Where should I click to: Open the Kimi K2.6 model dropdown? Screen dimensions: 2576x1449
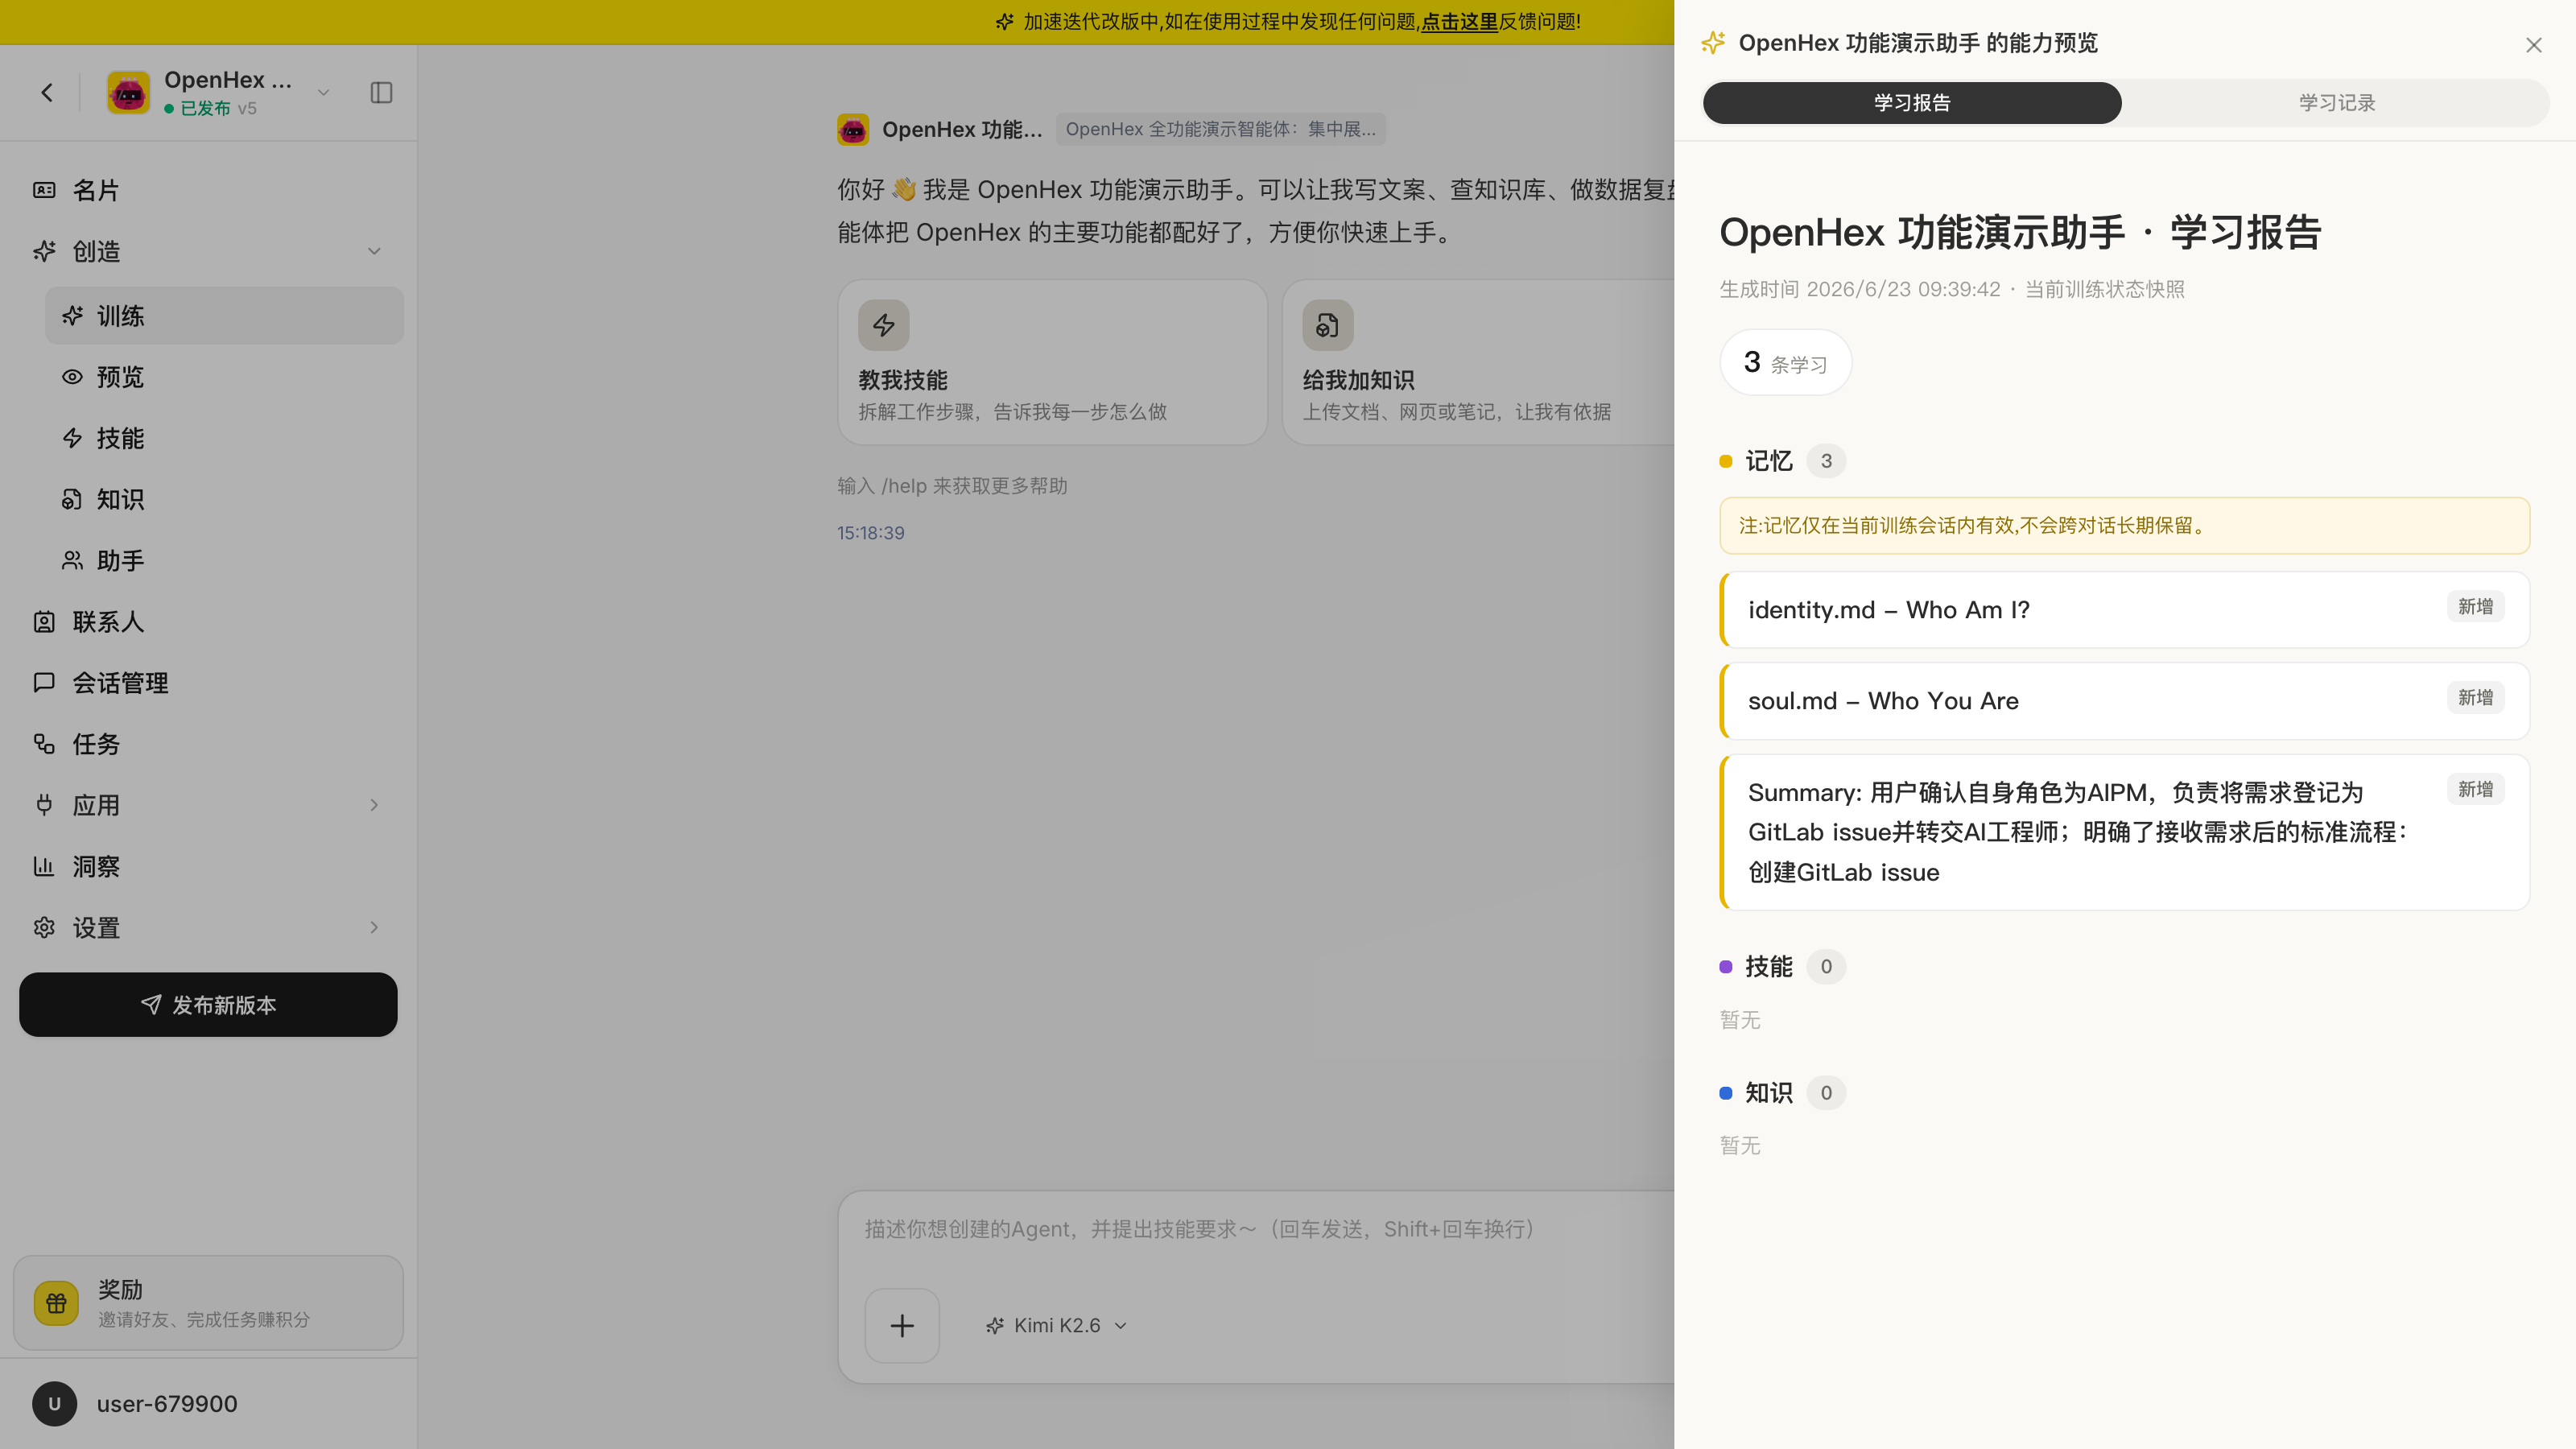(x=1057, y=1326)
